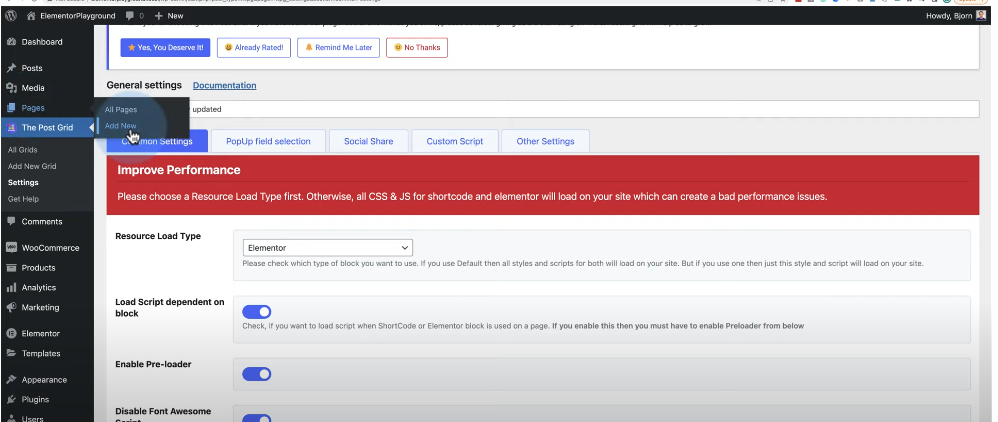998x422 pixels.
Task: Click Remind Me Later button
Action: pos(339,48)
